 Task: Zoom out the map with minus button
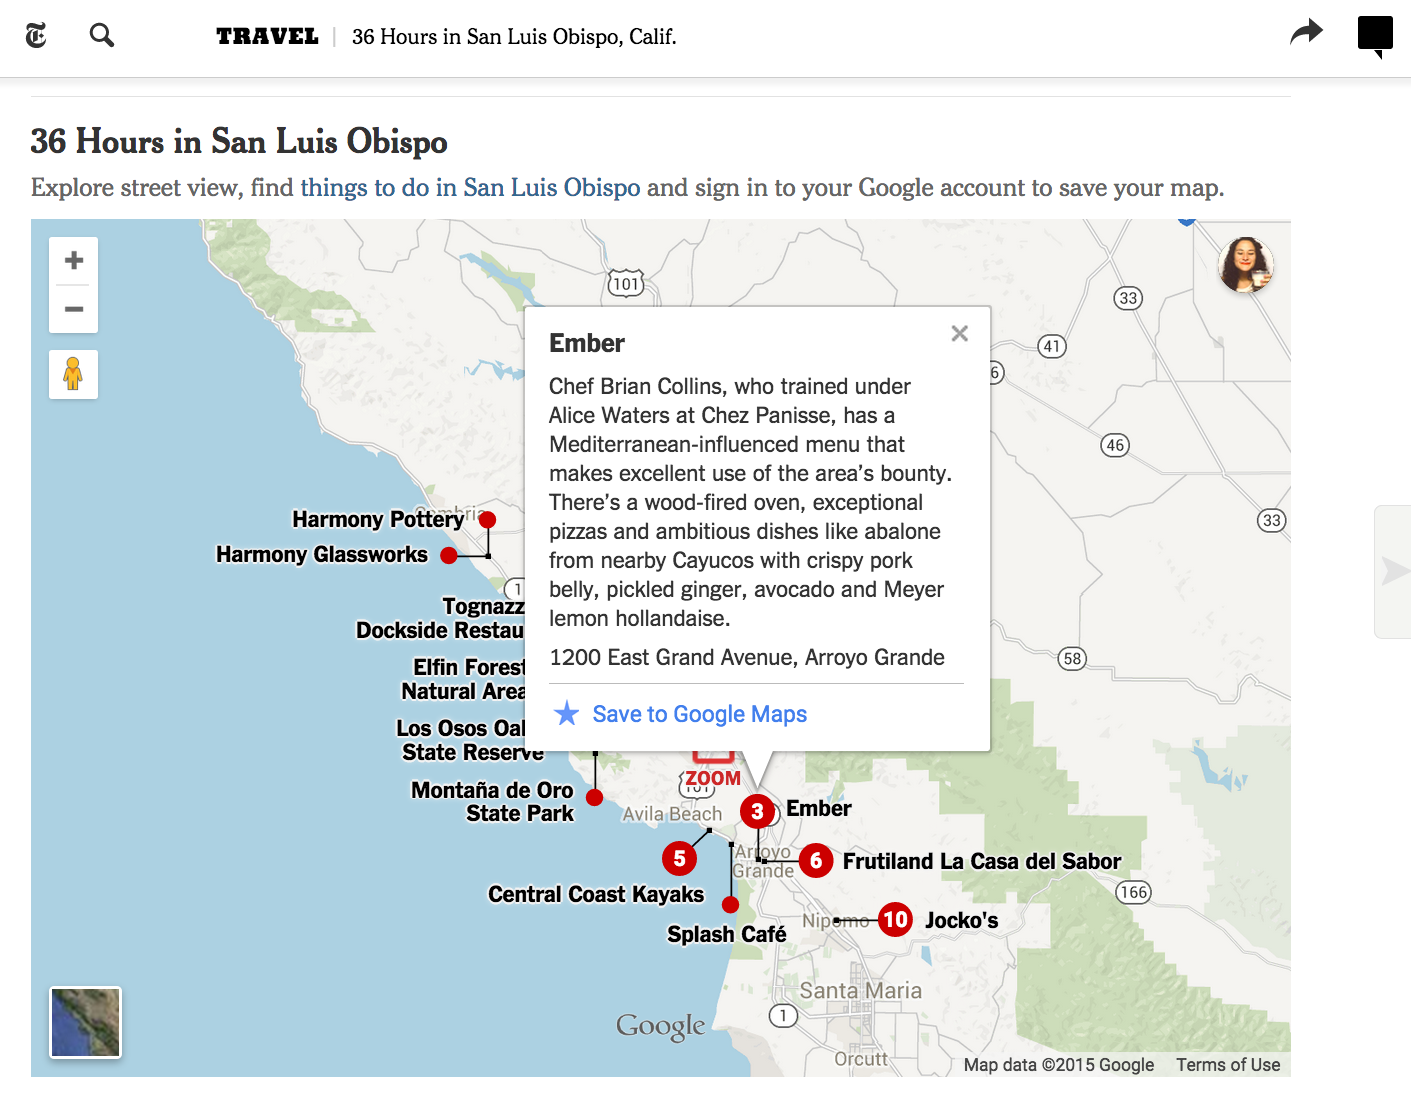pyautogui.click(x=74, y=309)
